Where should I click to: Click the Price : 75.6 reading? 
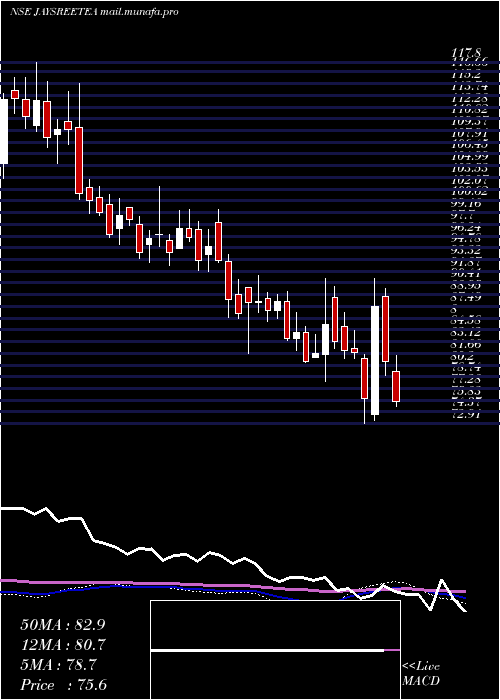click(64, 685)
